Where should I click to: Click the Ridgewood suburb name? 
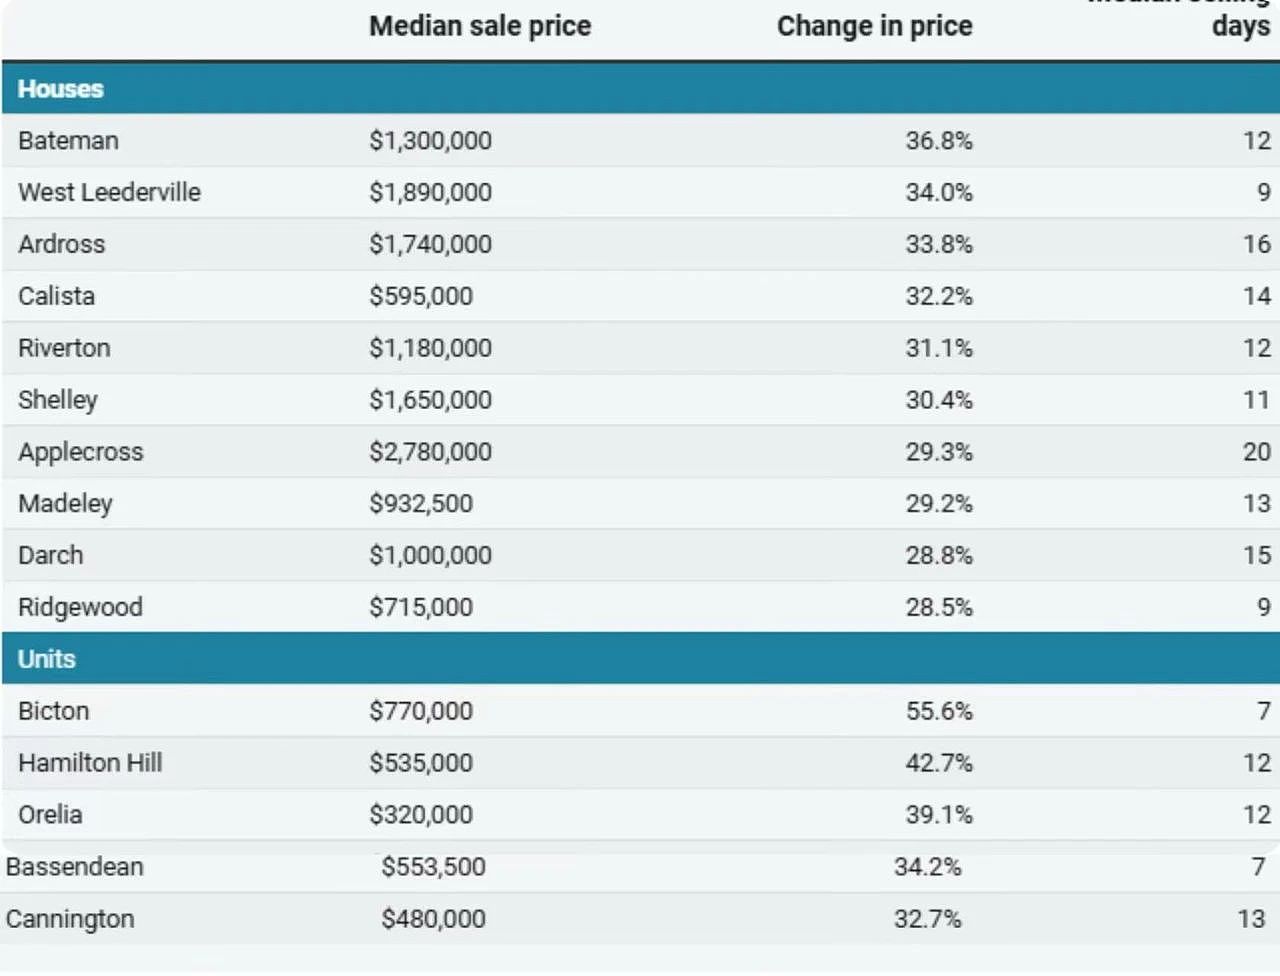pyautogui.click(x=80, y=608)
